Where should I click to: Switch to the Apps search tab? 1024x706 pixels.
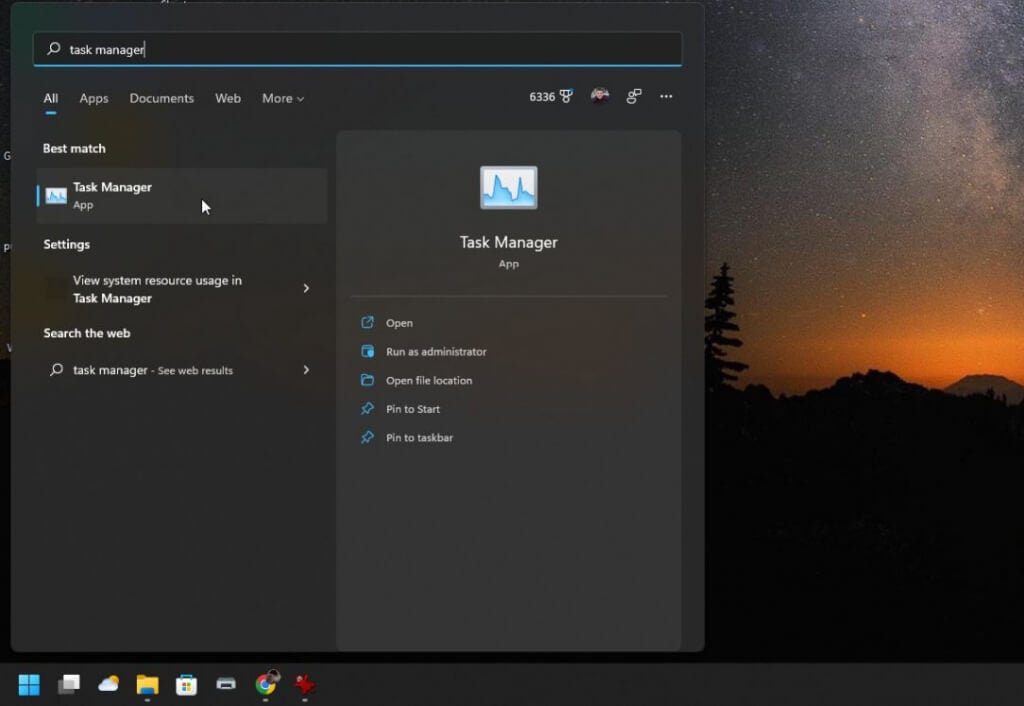tap(94, 98)
